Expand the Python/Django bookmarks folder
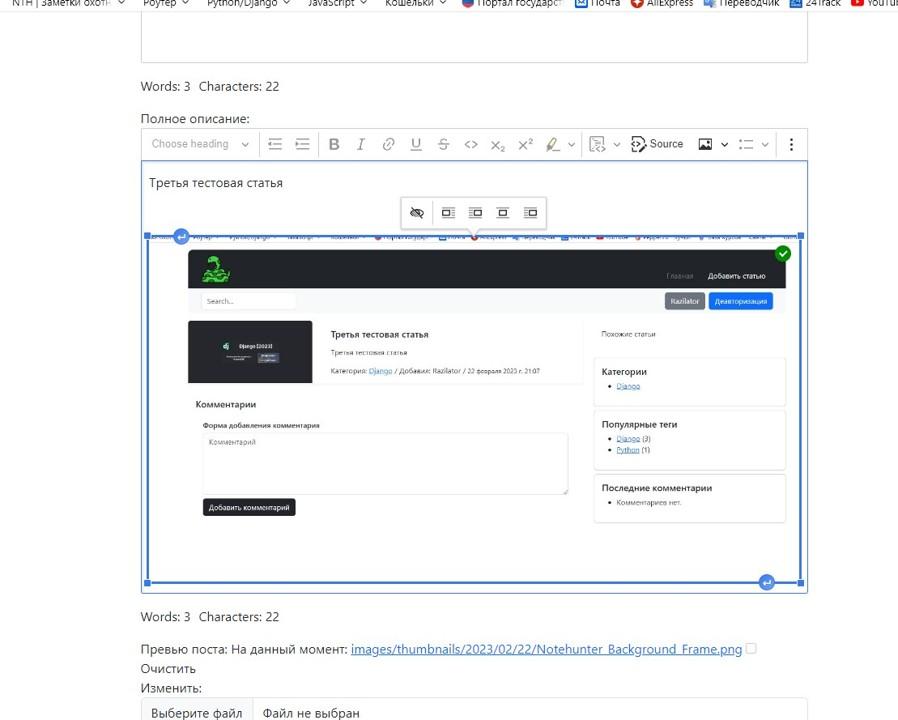Viewport: 898px width, 720px height. click(249, 3)
